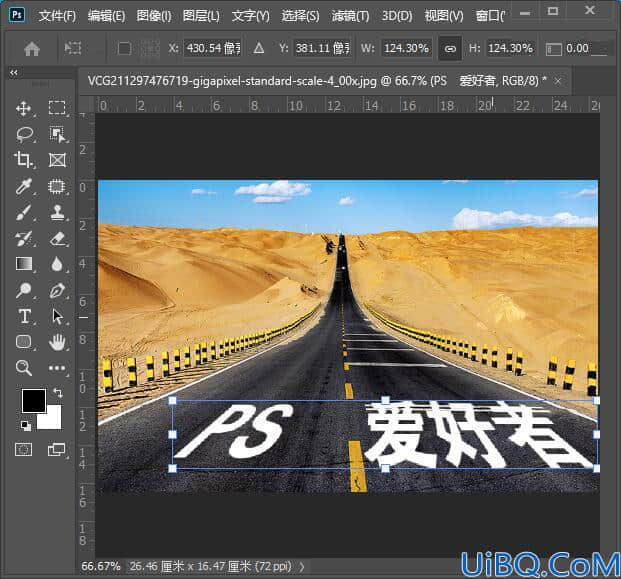Select the Hand tool

coord(57,342)
